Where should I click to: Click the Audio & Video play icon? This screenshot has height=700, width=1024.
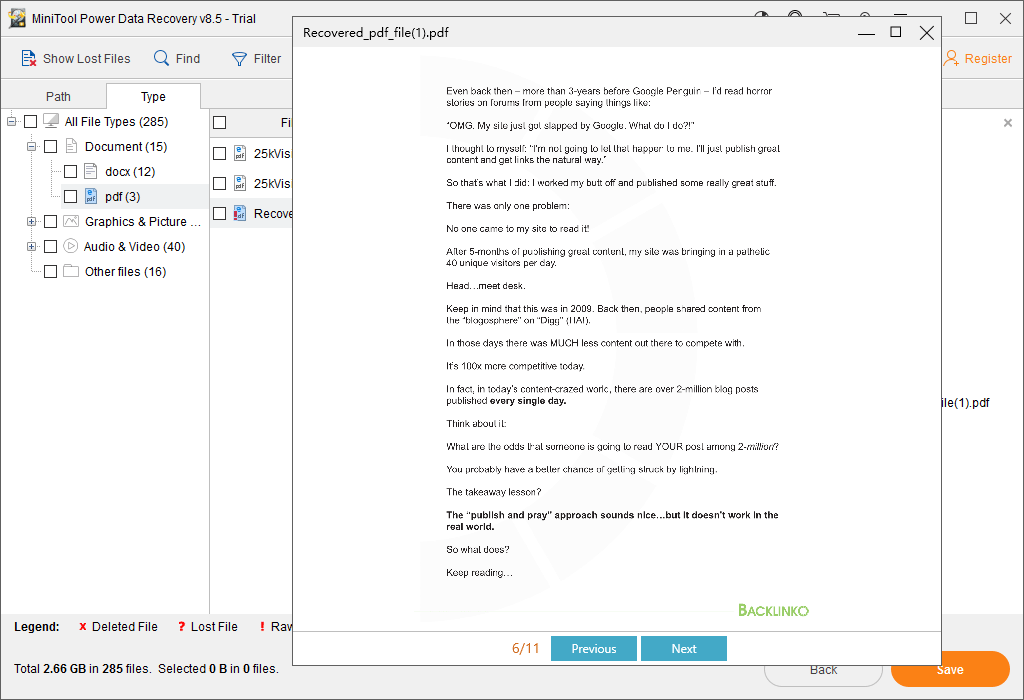[71, 246]
